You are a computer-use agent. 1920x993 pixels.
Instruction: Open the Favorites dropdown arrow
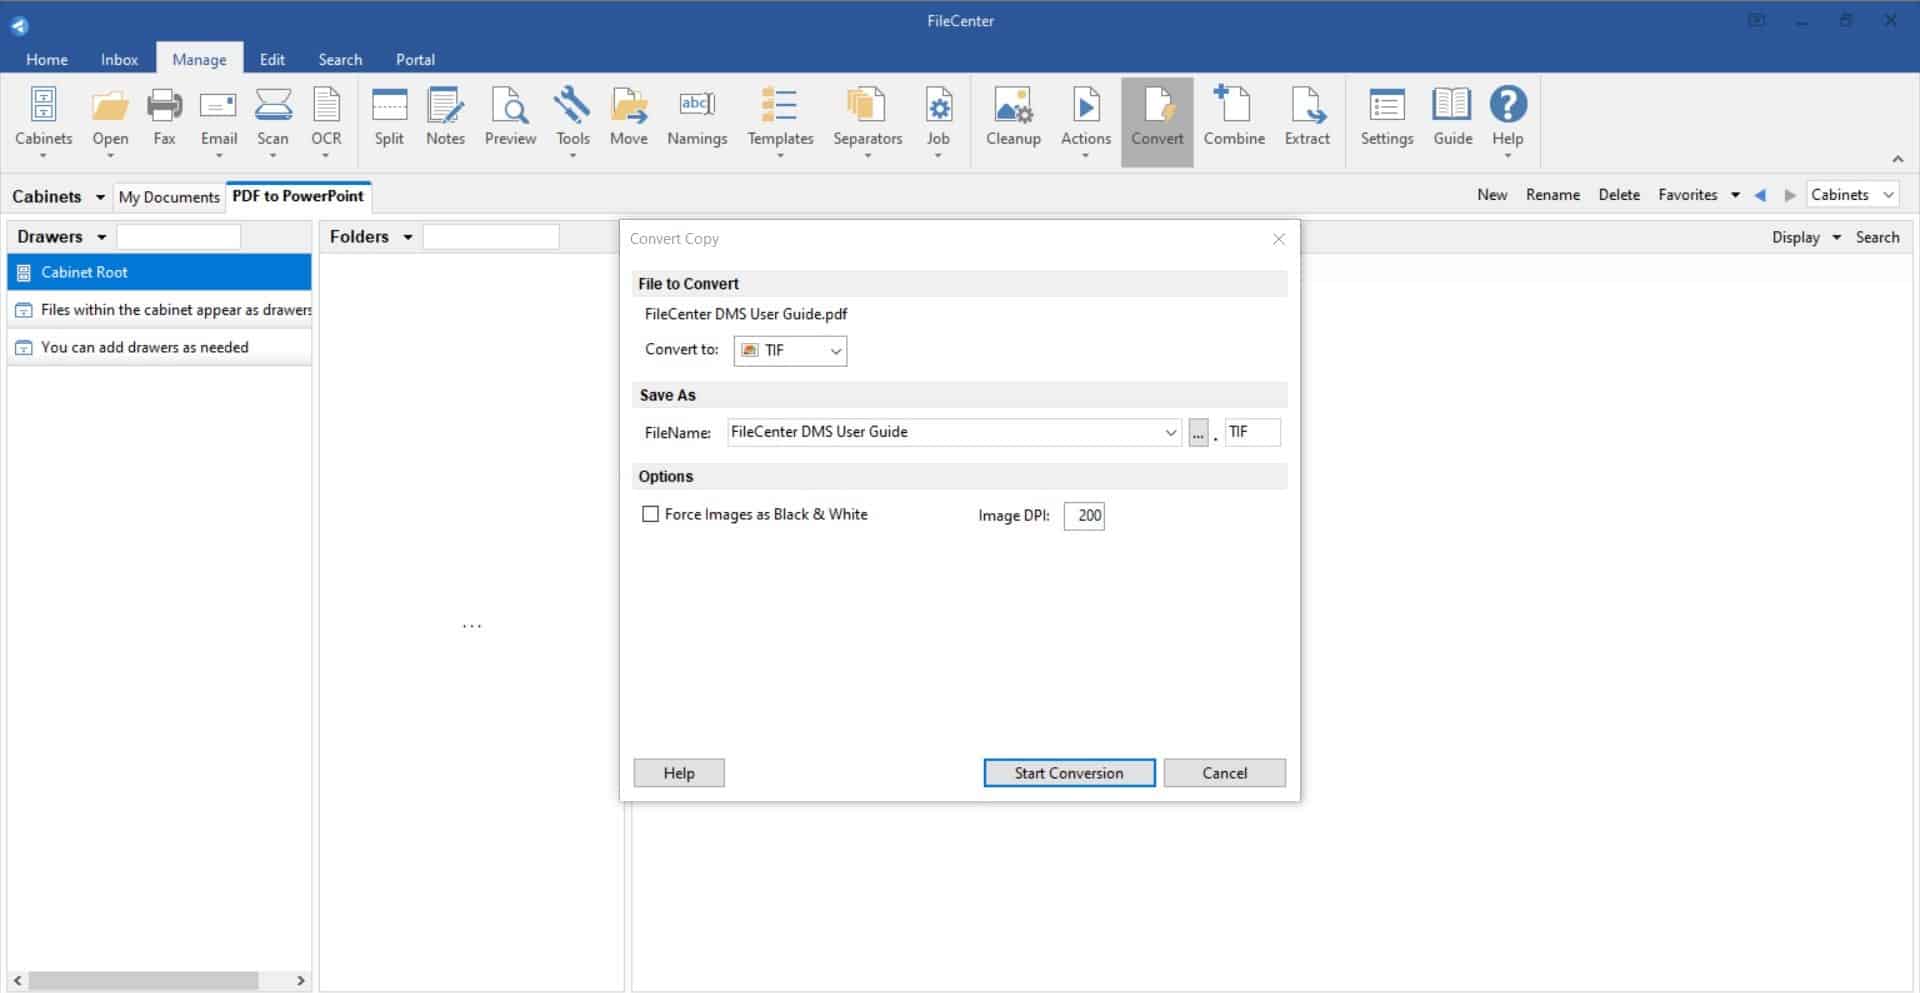coord(1735,195)
